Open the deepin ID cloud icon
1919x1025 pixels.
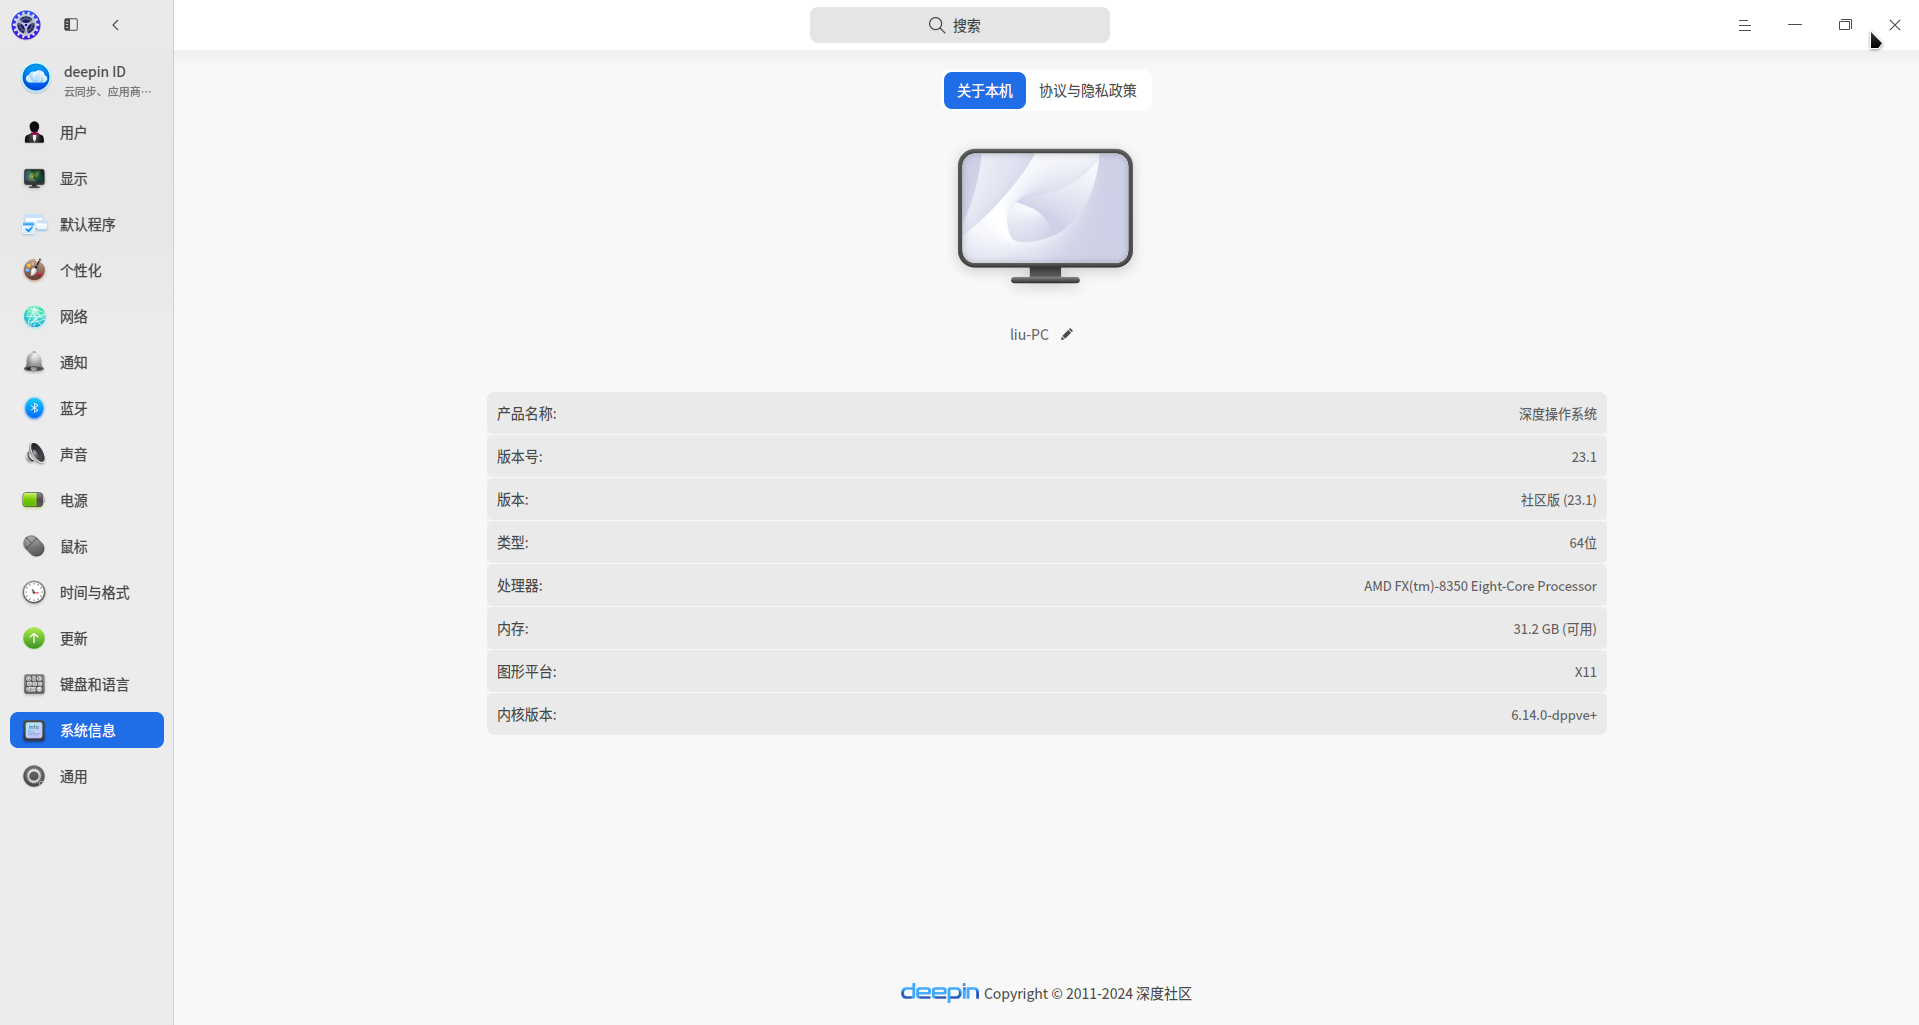36,78
